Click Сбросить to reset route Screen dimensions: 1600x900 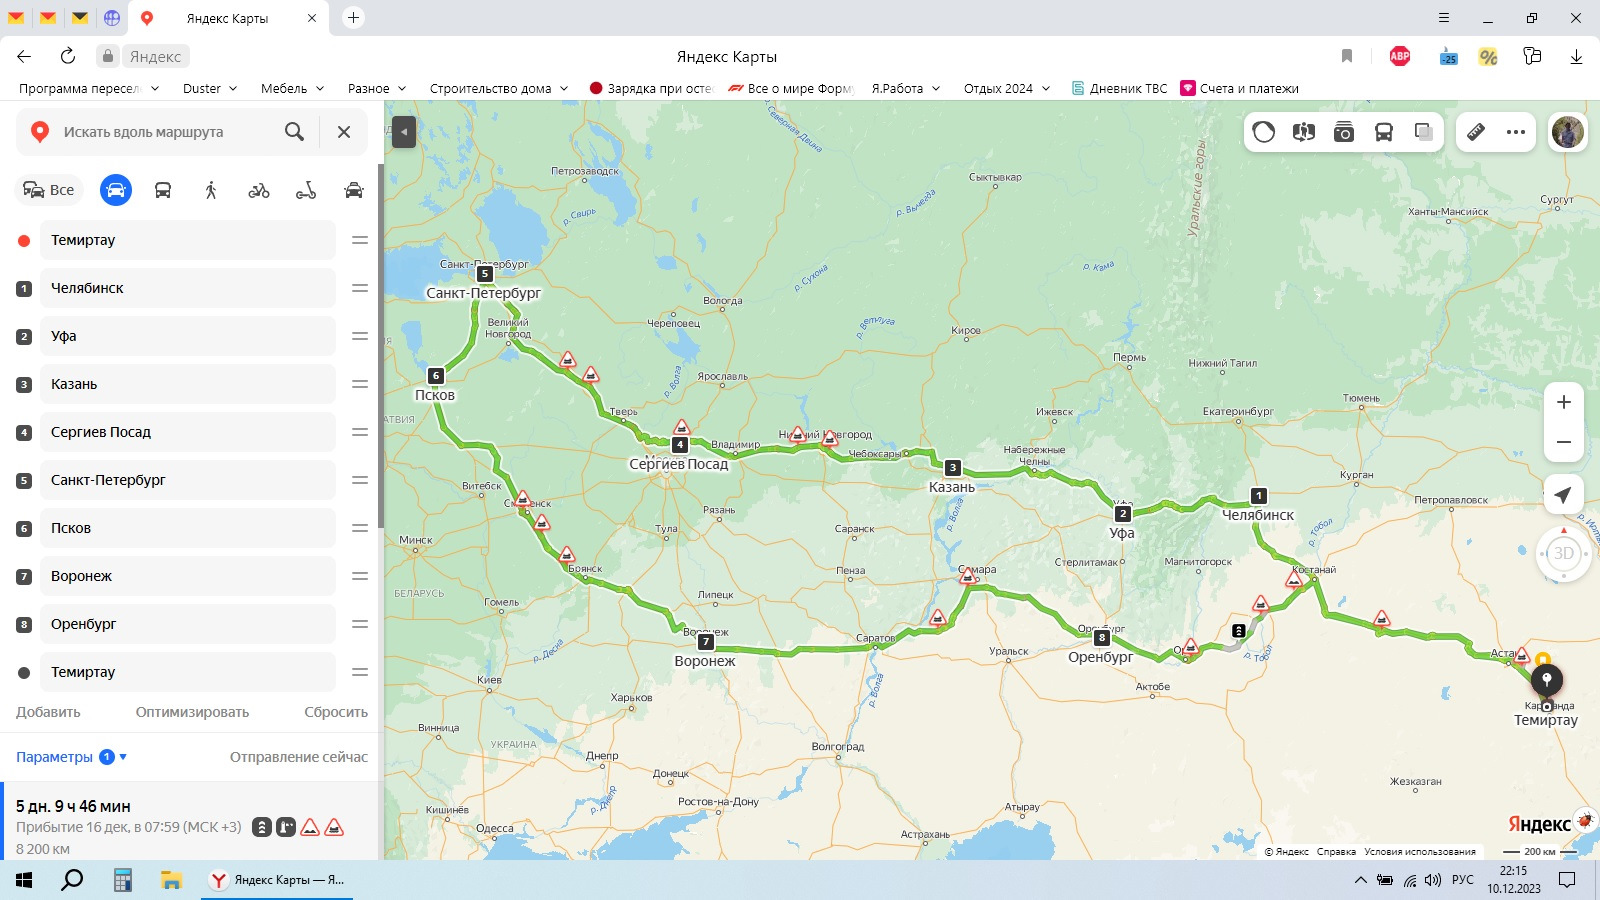tap(336, 712)
